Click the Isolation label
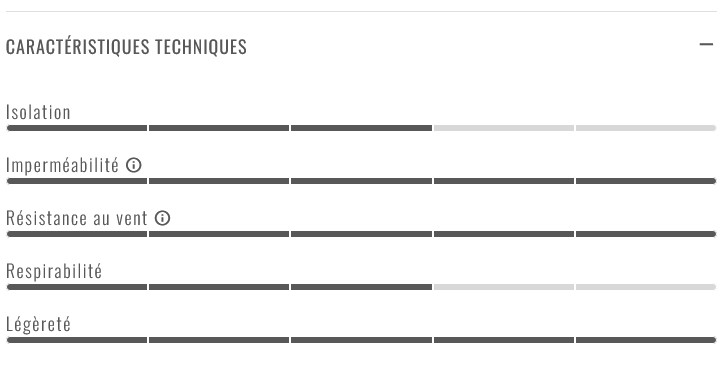This screenshot has width=723, height=368. [38, 112]
